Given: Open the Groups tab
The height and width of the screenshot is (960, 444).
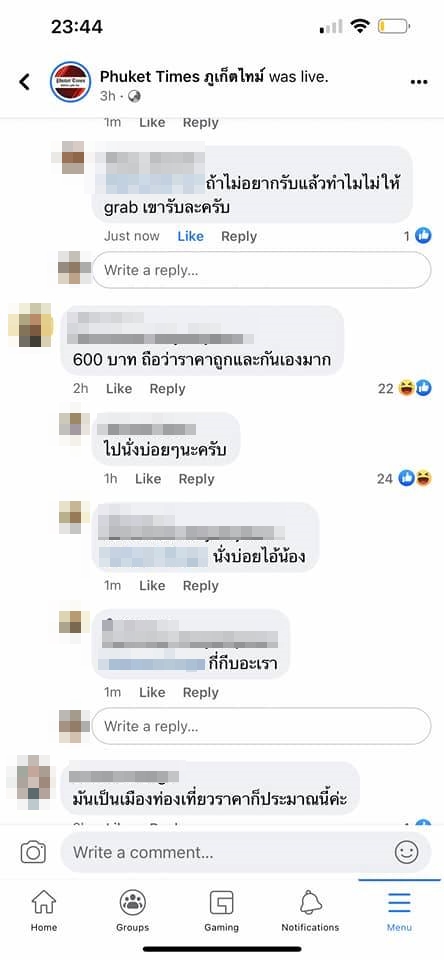Looking at the screenshot, I should [x=132, y=910].
